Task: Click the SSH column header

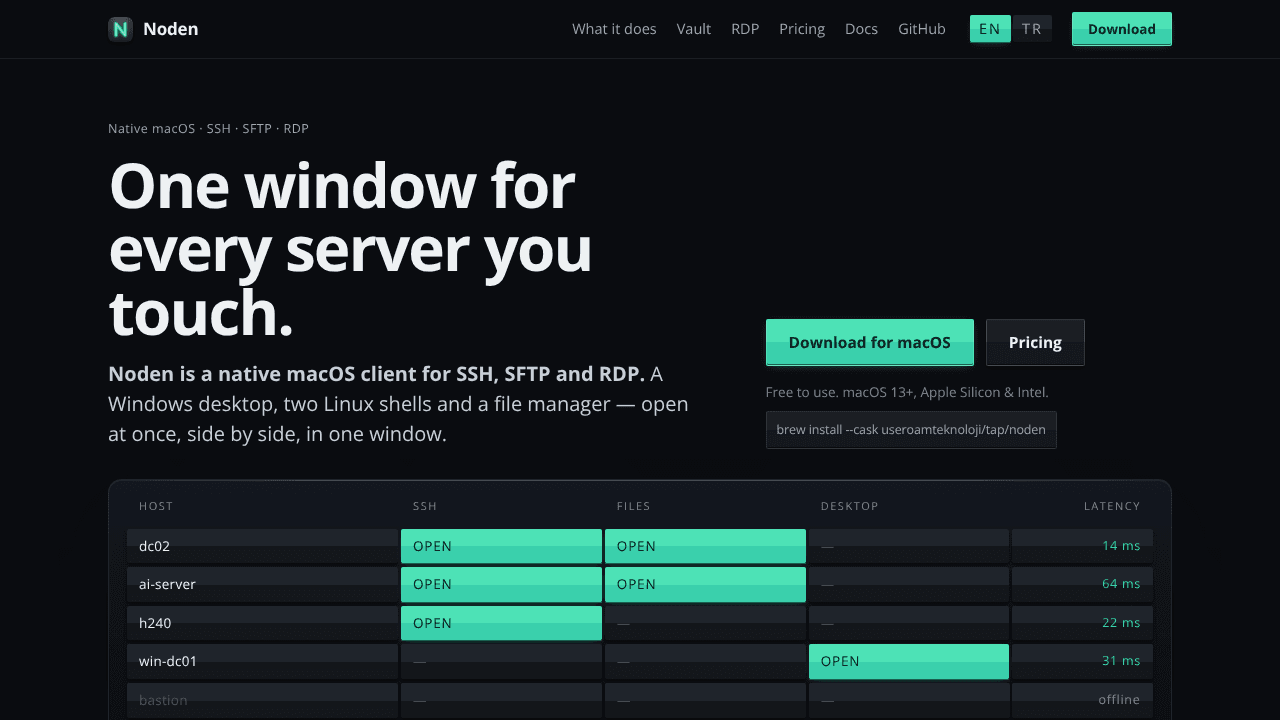Action: 425,506
